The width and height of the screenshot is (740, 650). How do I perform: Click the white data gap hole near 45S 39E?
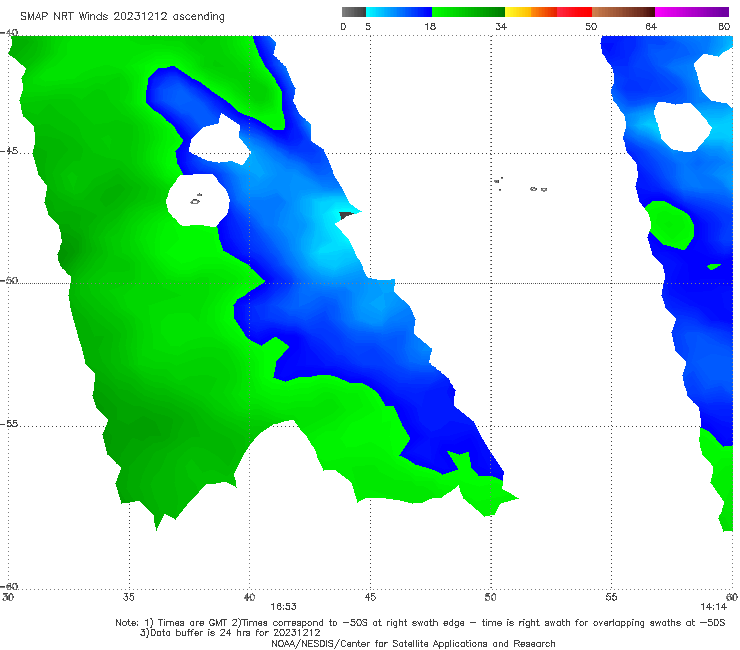pyautogui.click(x=219, y=140)
